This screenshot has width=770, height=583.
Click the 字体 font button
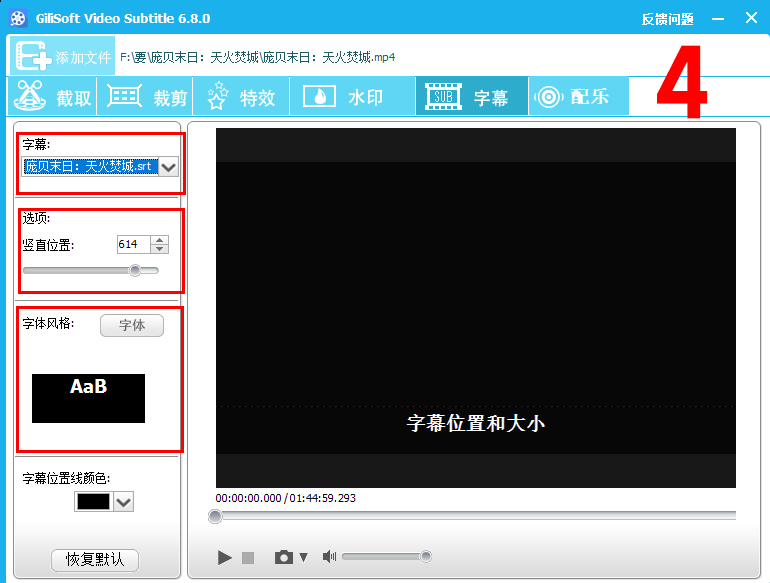[132, 325]
